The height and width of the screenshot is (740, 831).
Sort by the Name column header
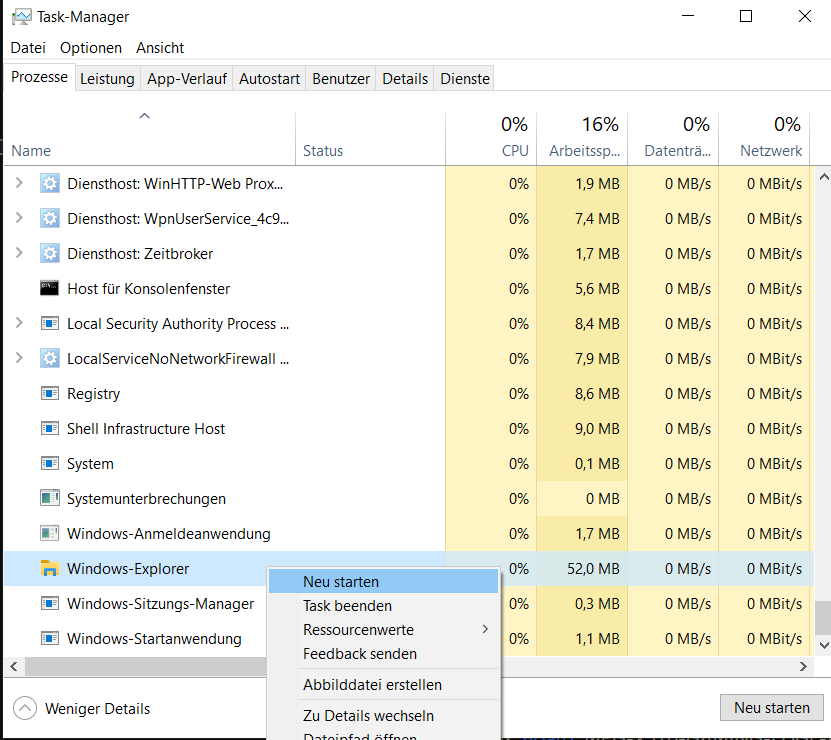point(149,138)
